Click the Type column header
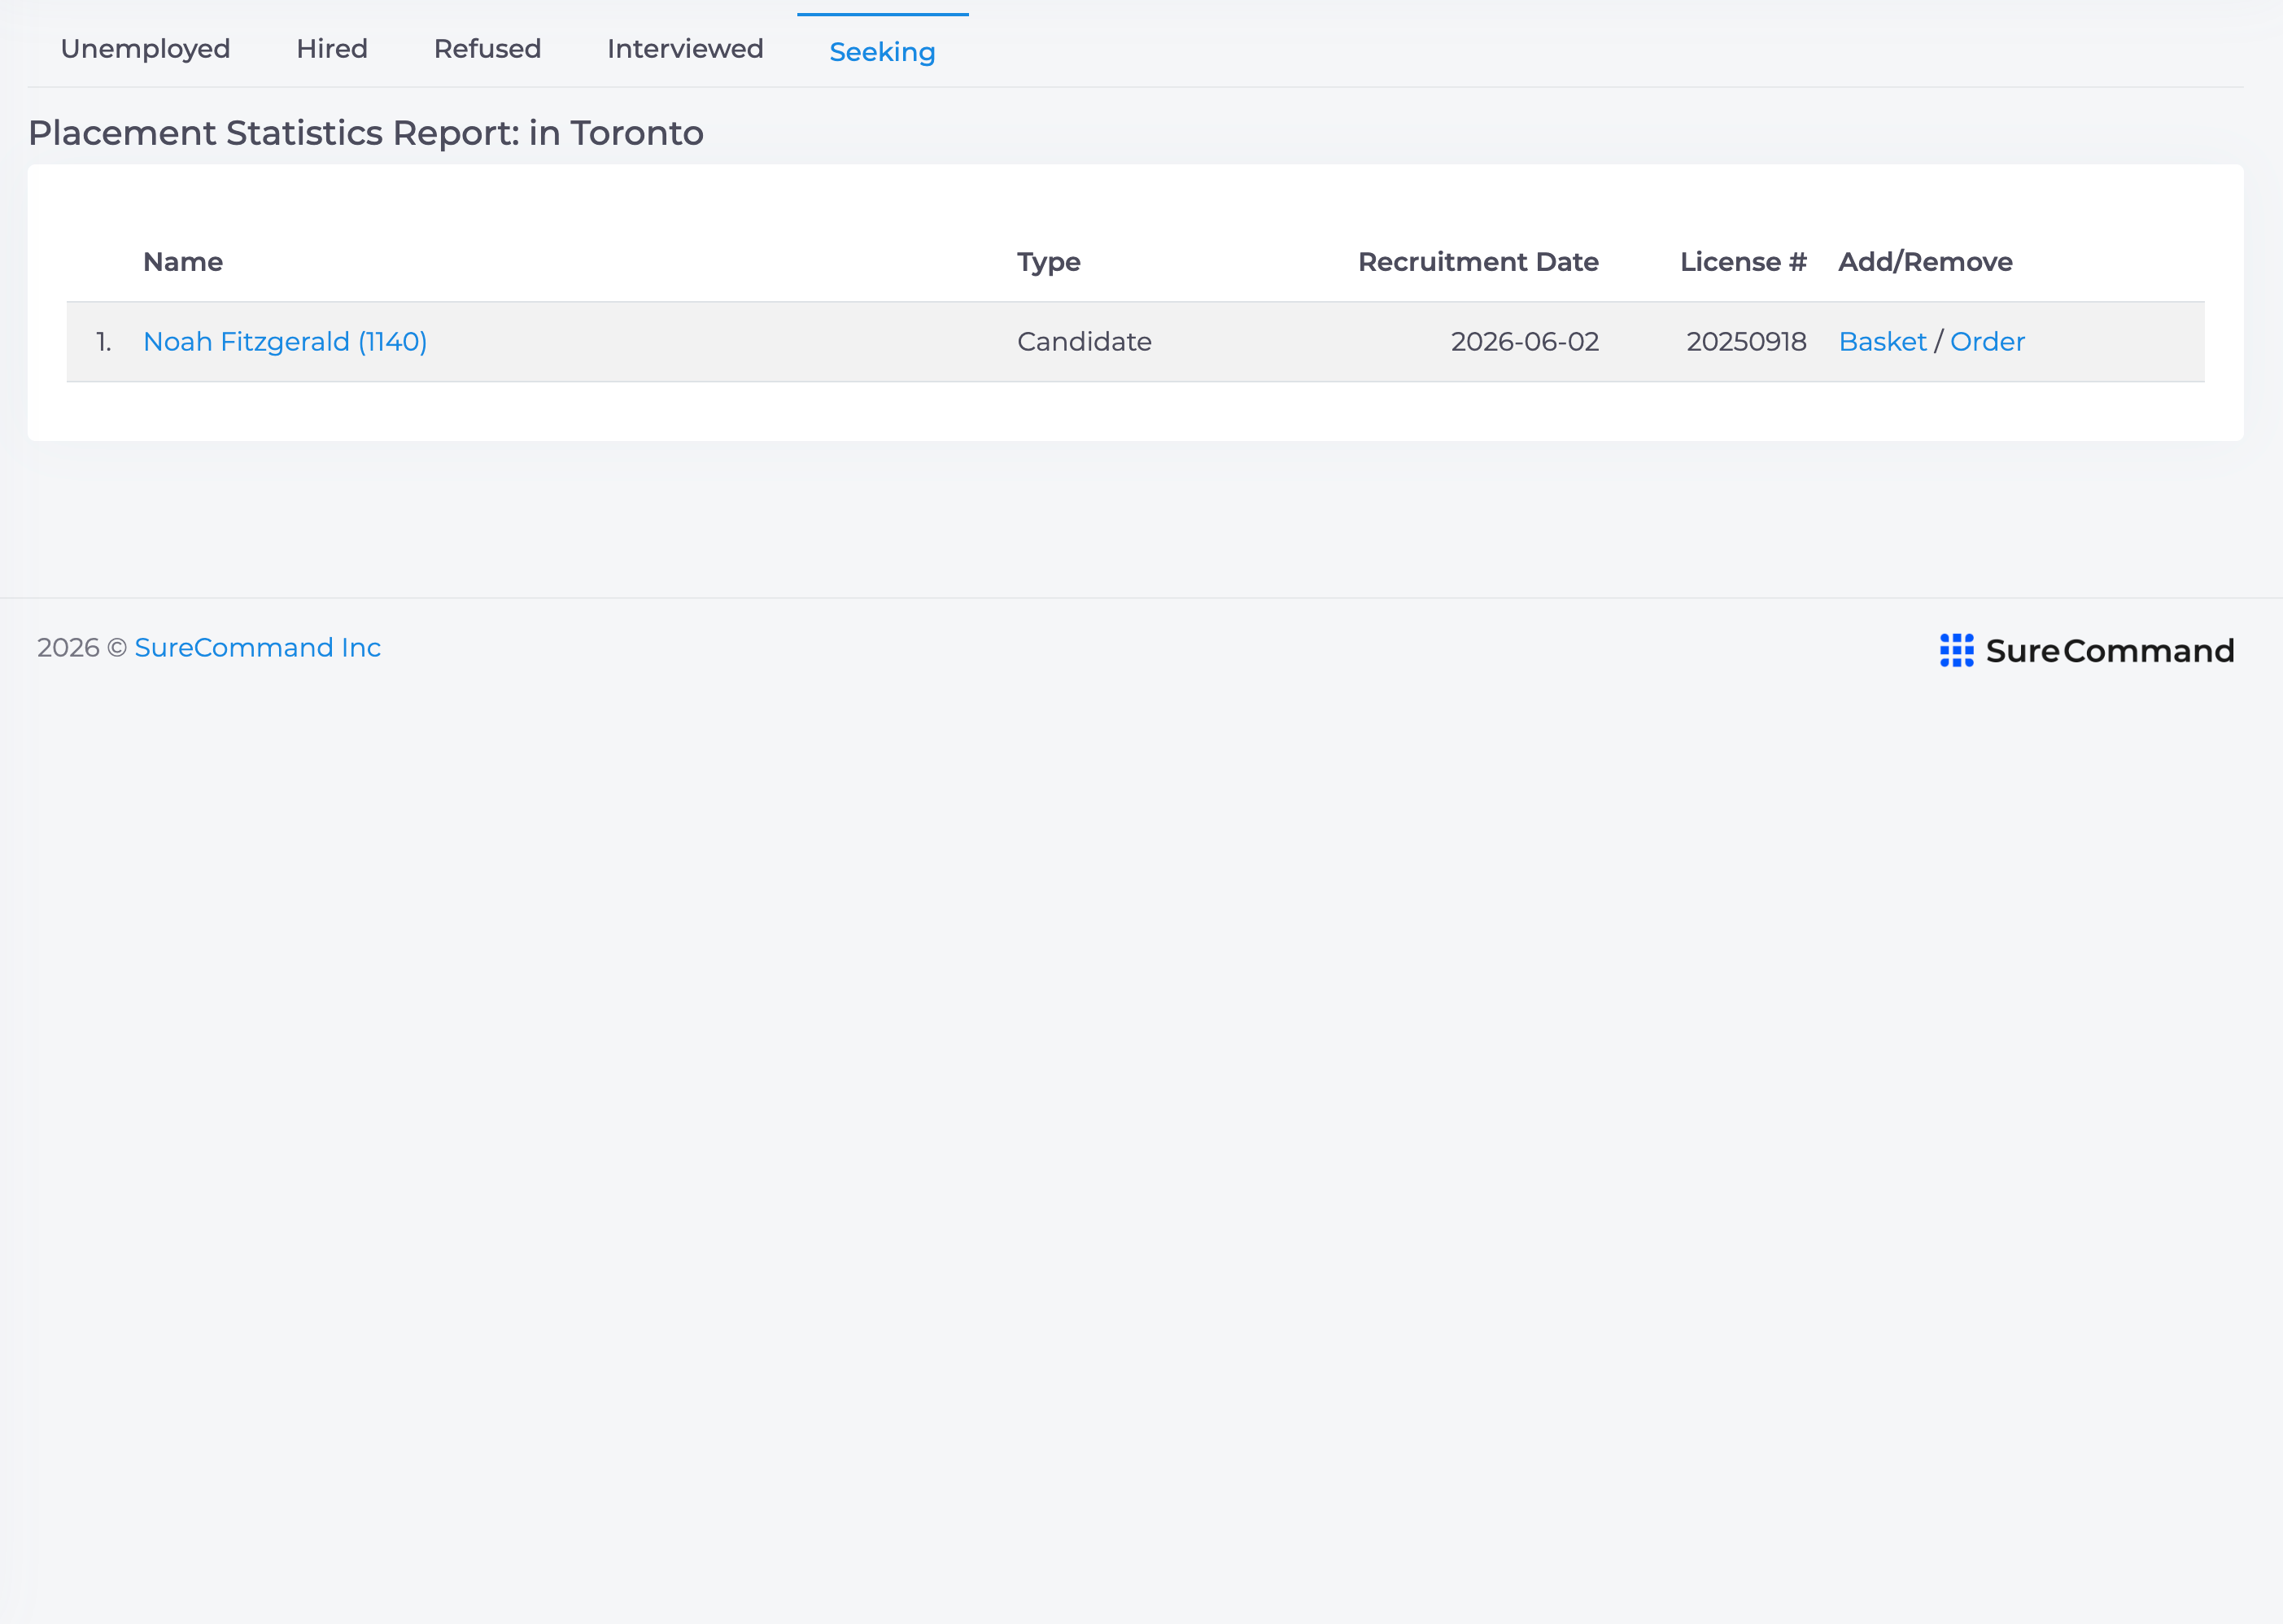Screen dimensions: 2283x1624 pos(1049,262)
